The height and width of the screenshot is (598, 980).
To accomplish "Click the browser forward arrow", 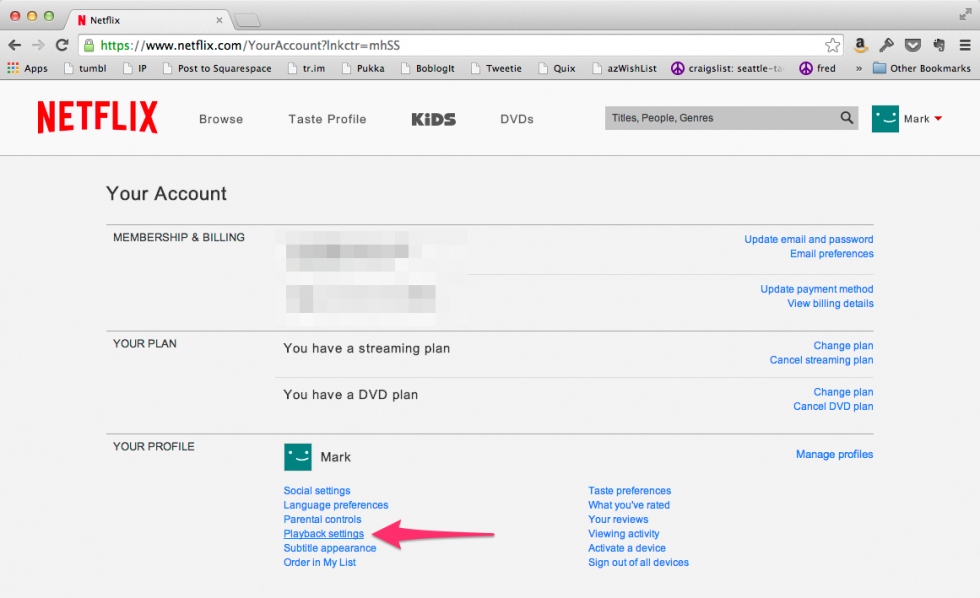I will [38, 45].
